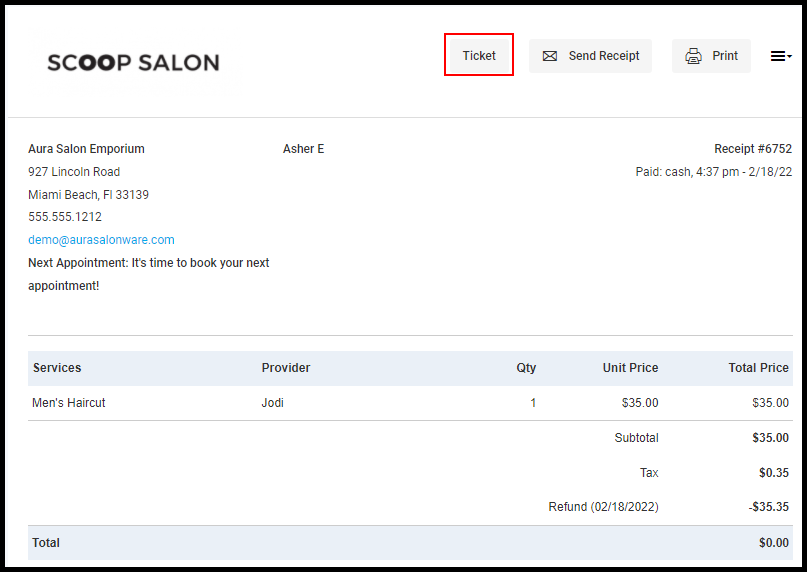Click the Print button
The height and width of the screenshot is (572, 807).
[x=711, y=56]
